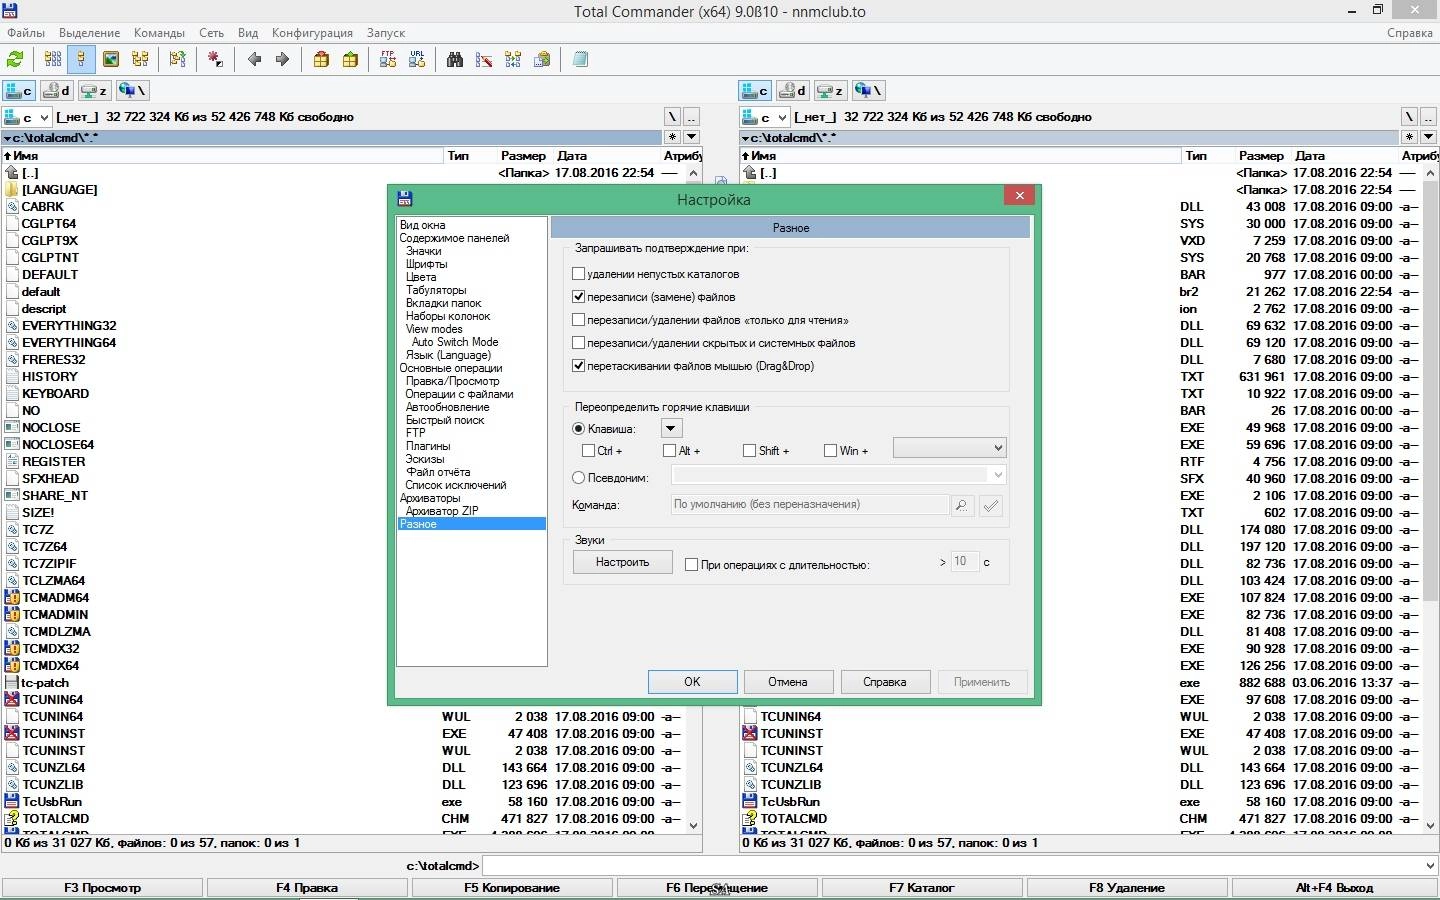
Task: Select the Псевдоним radio button
Action: click(x=578, y=478)
